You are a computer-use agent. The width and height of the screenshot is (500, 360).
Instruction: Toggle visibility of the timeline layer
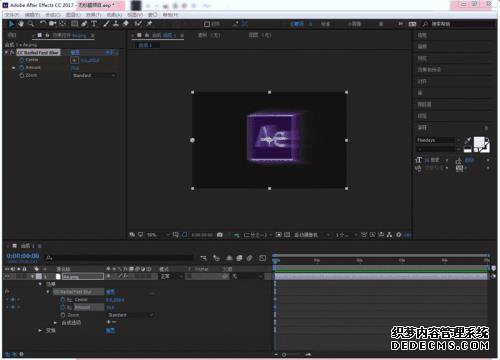pos(7,276)
